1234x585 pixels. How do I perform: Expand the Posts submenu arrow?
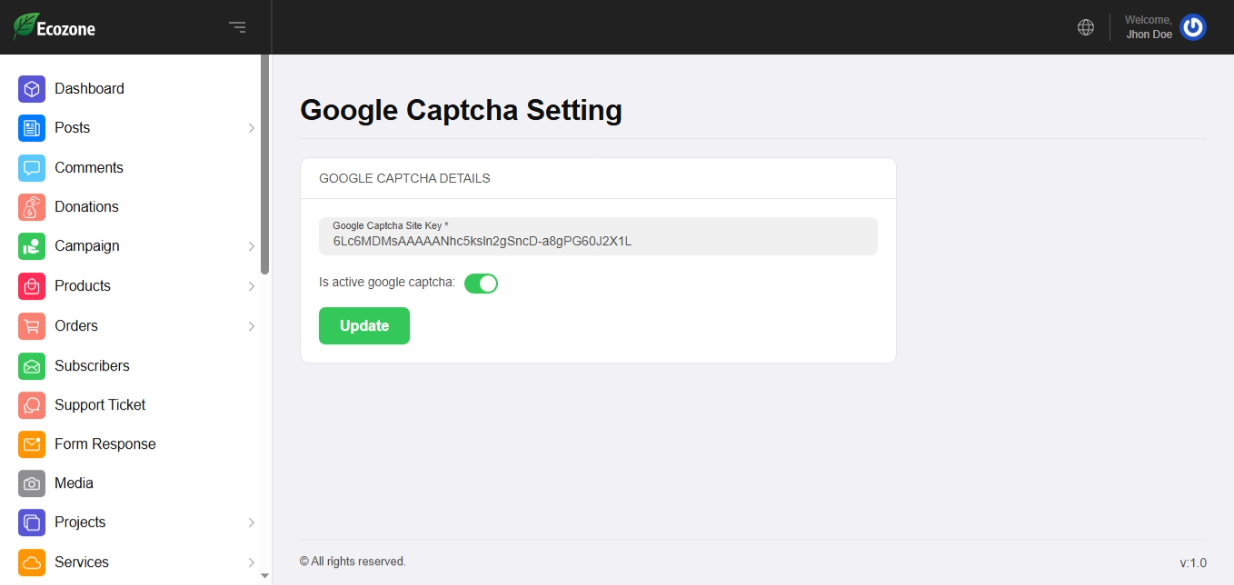[x=251, y=128]
